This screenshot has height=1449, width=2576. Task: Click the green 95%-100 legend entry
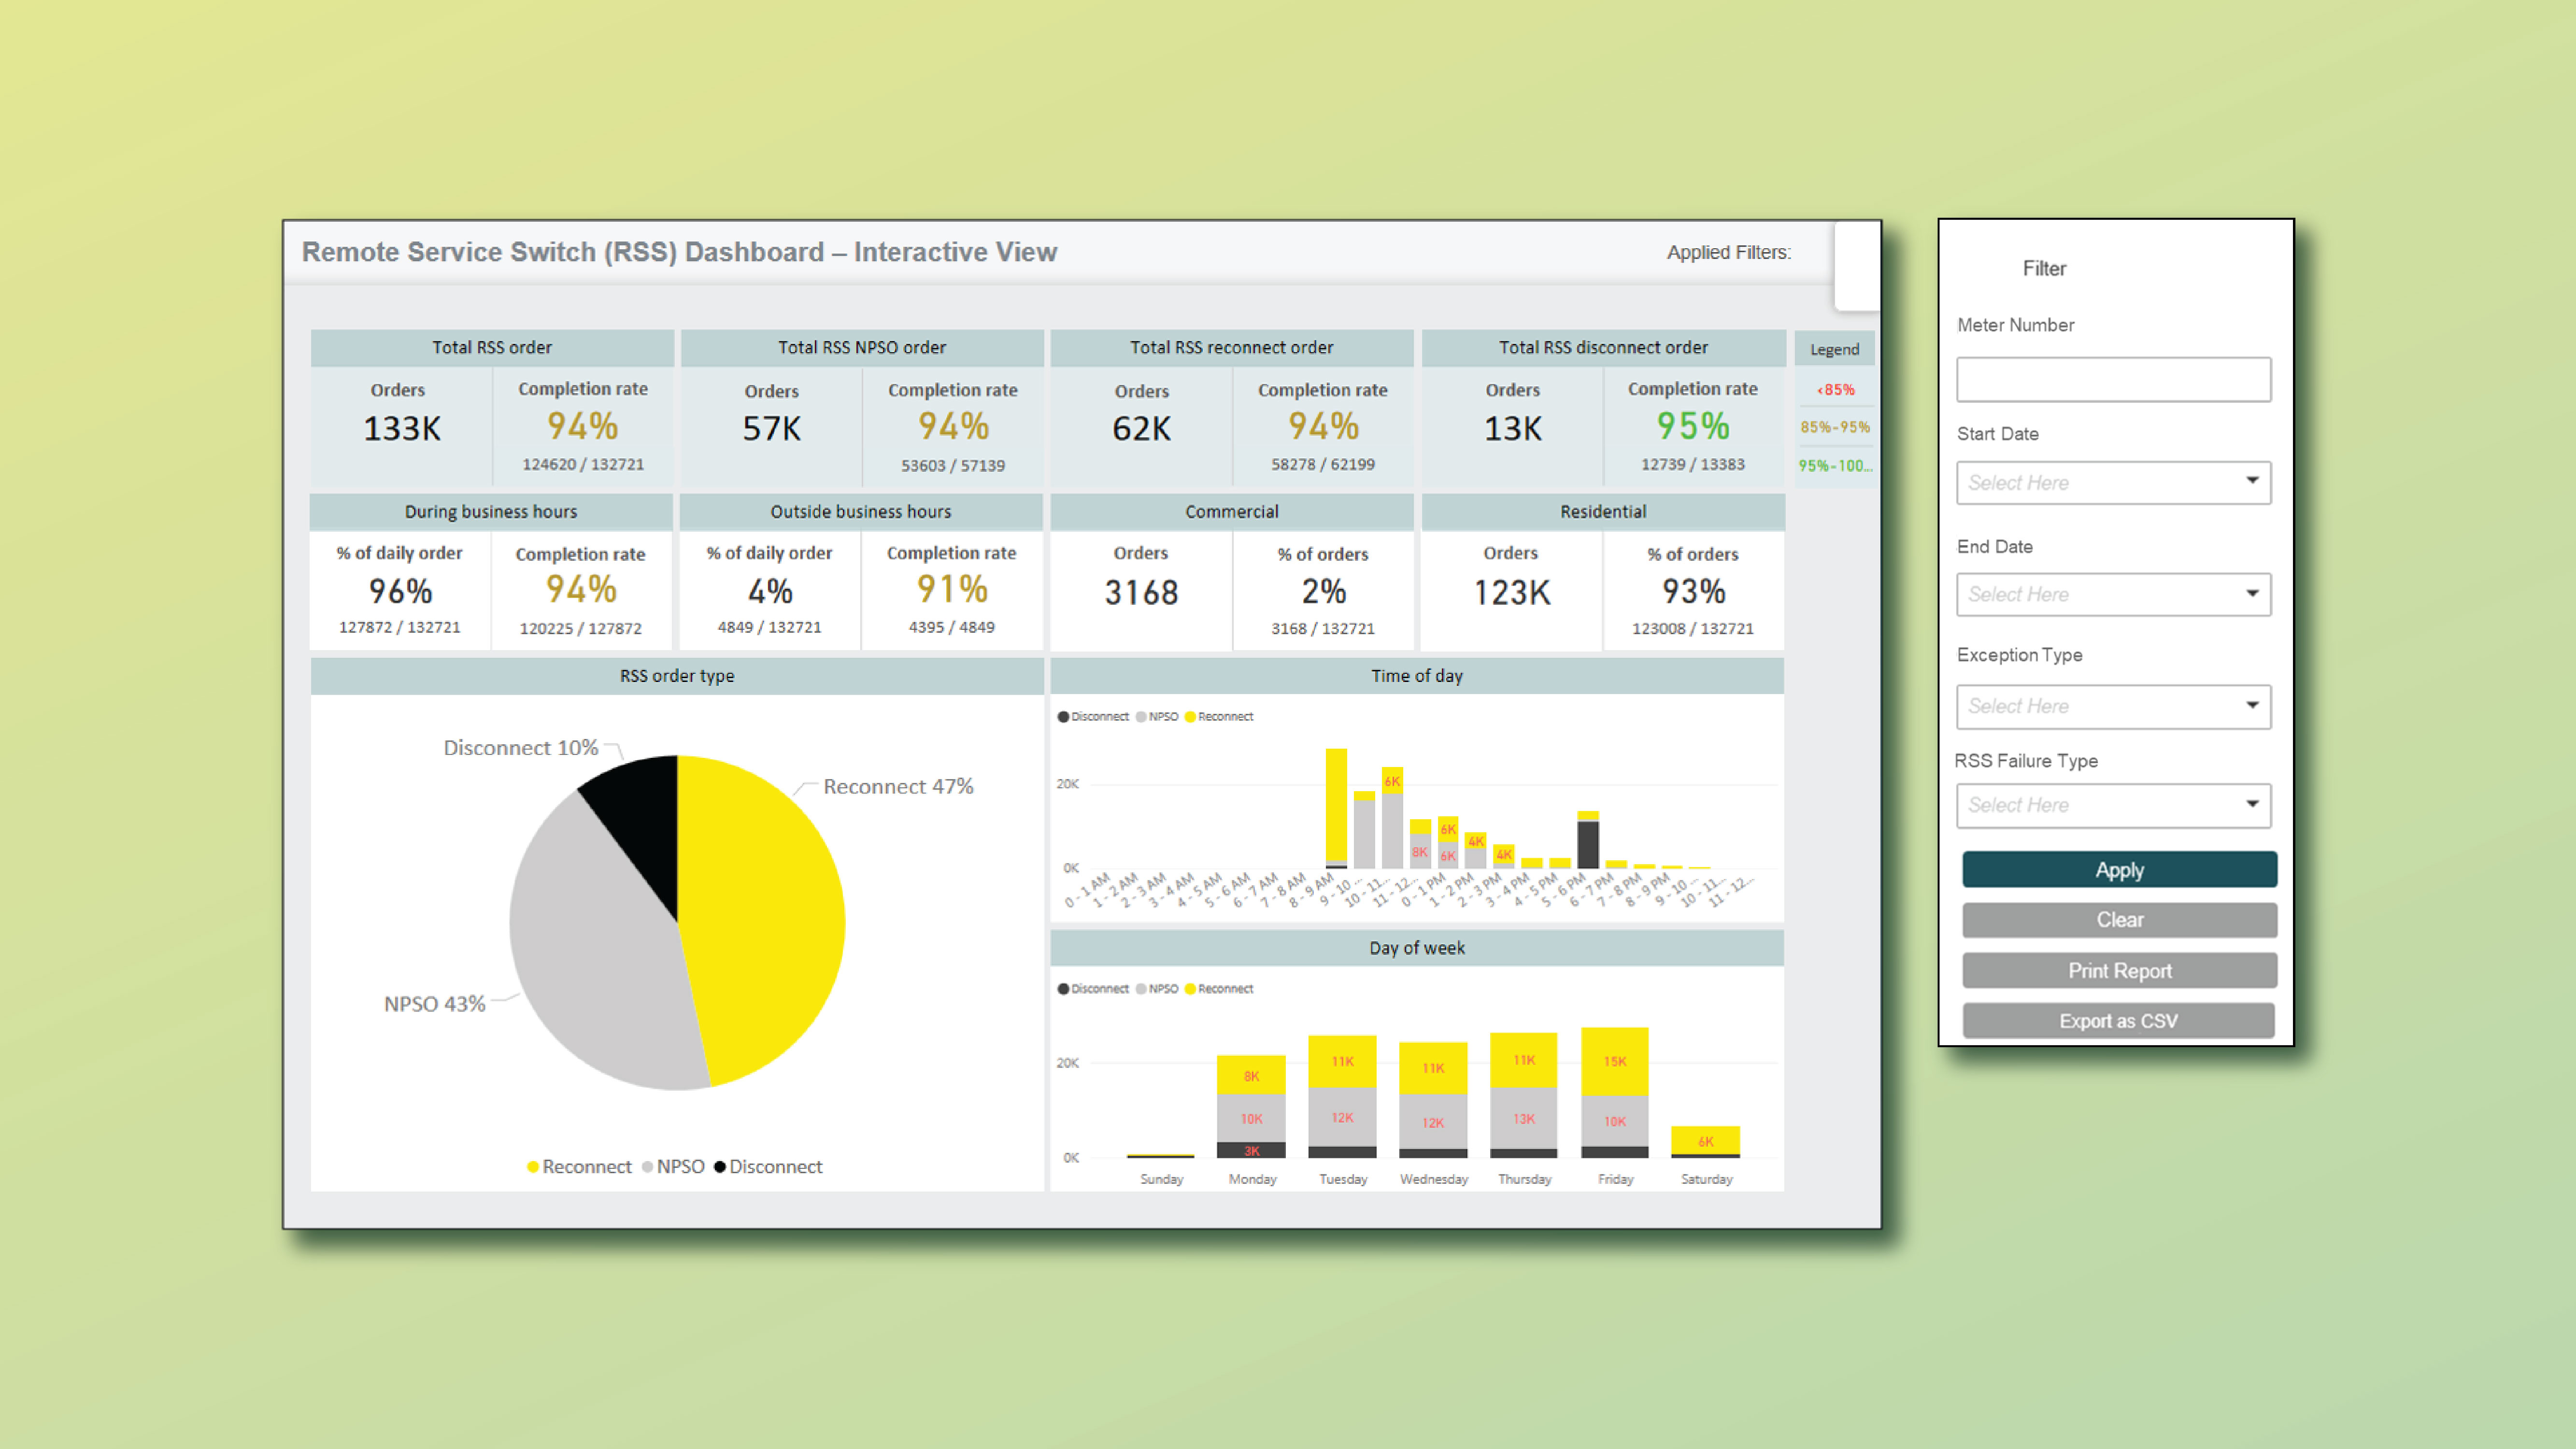(x=1835, y=466)
